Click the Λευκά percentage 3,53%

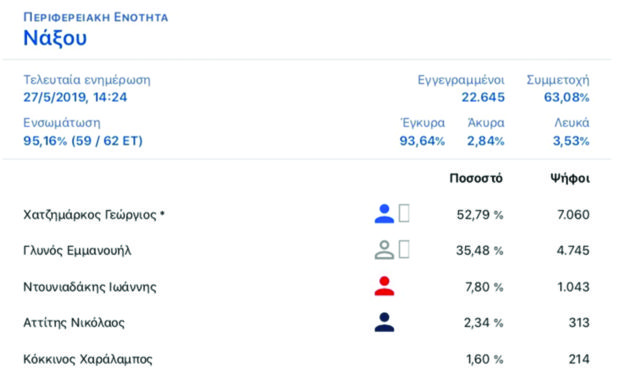(571, 141)
